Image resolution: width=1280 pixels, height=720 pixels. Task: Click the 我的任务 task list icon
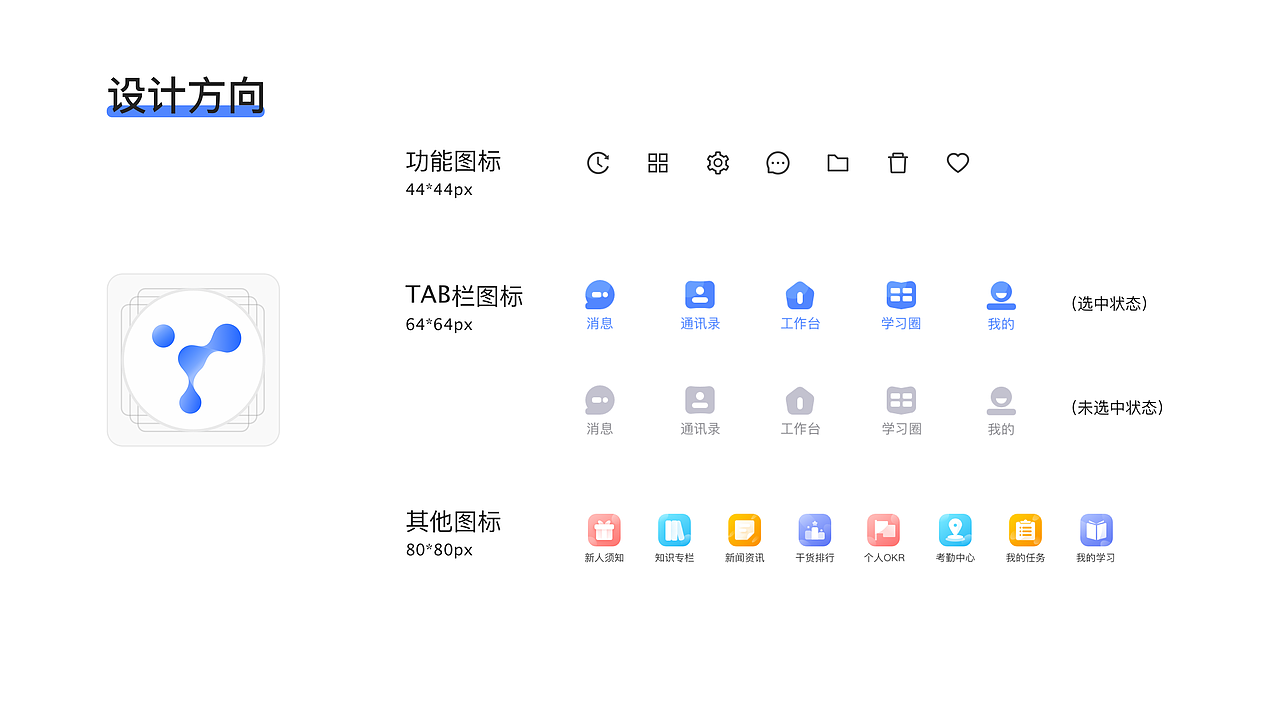click(1025, 530)
